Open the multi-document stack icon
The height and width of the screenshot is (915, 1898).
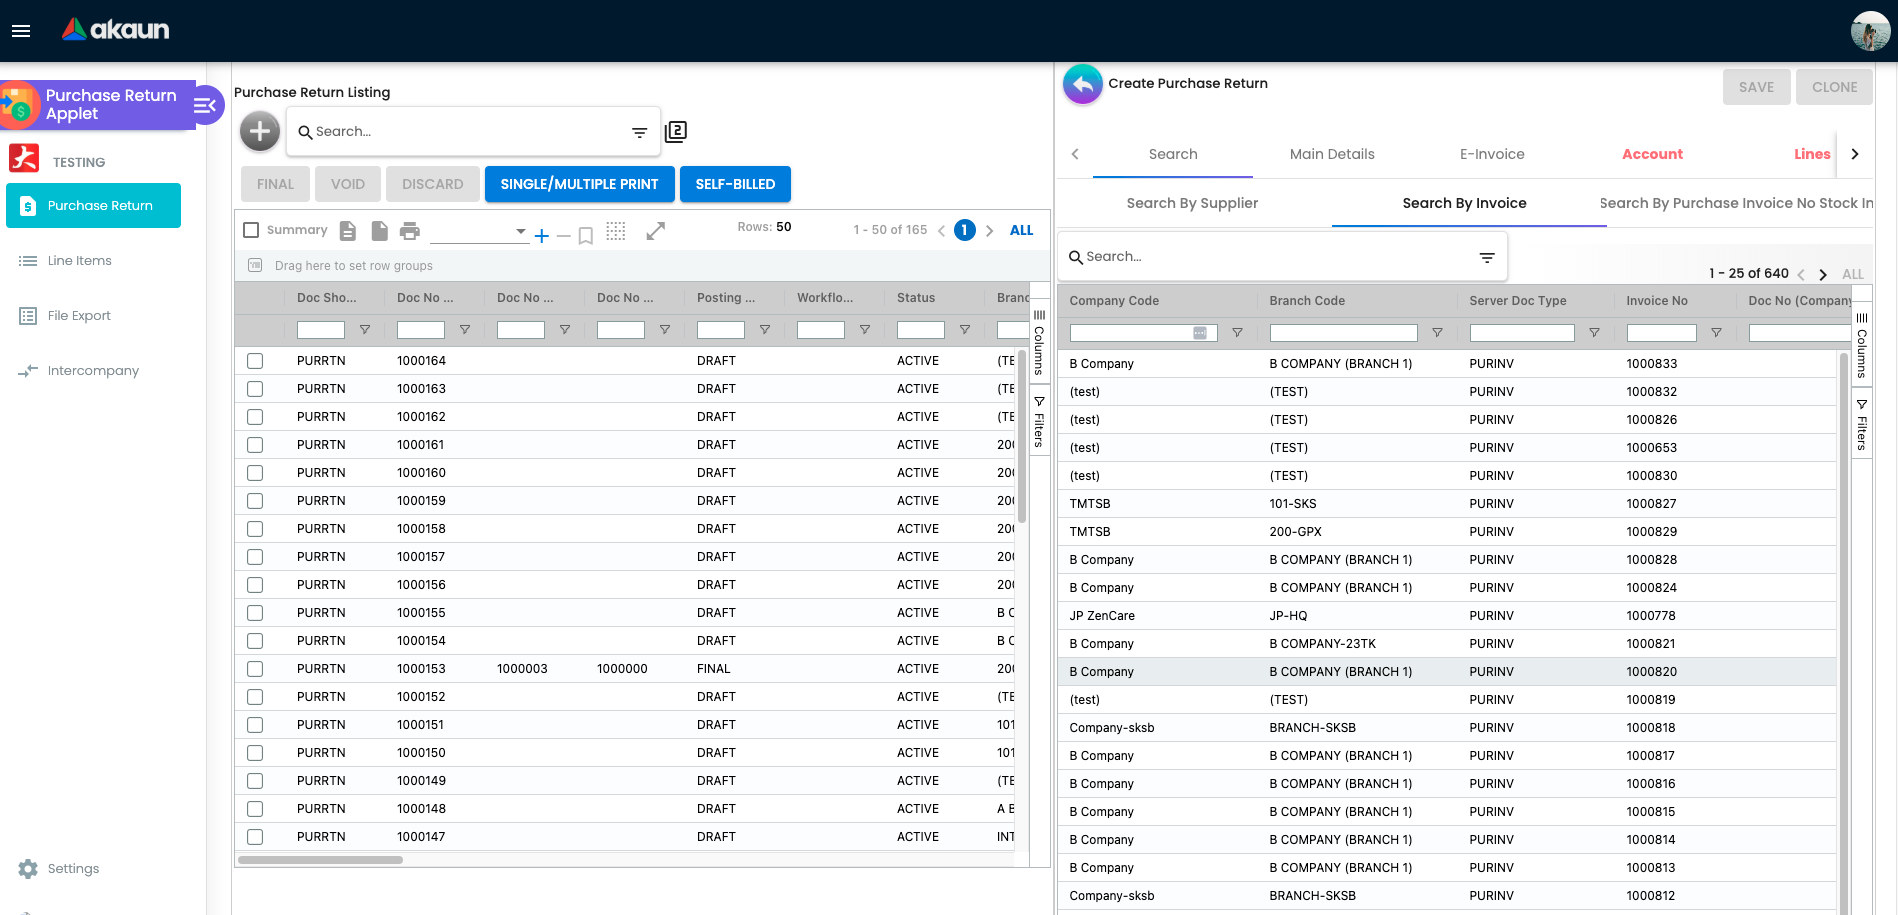click(x=676, y=131)
